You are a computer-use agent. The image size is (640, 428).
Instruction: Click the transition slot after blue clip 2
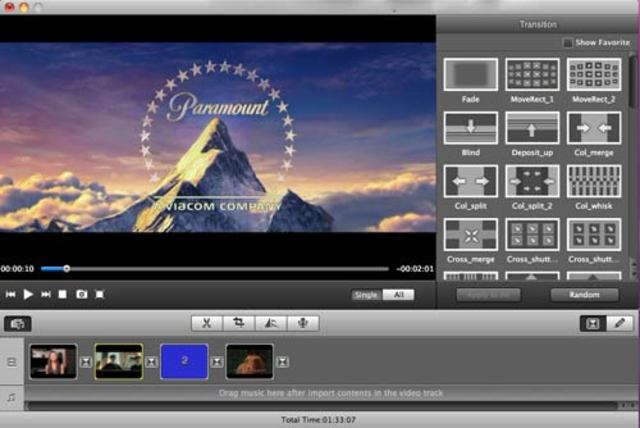click(x=217, y=362)
